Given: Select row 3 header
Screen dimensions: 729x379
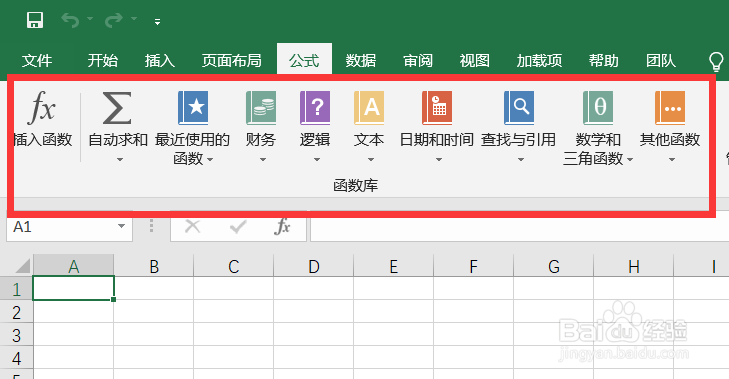Looking at the screenshot, I should pos(16,335).
